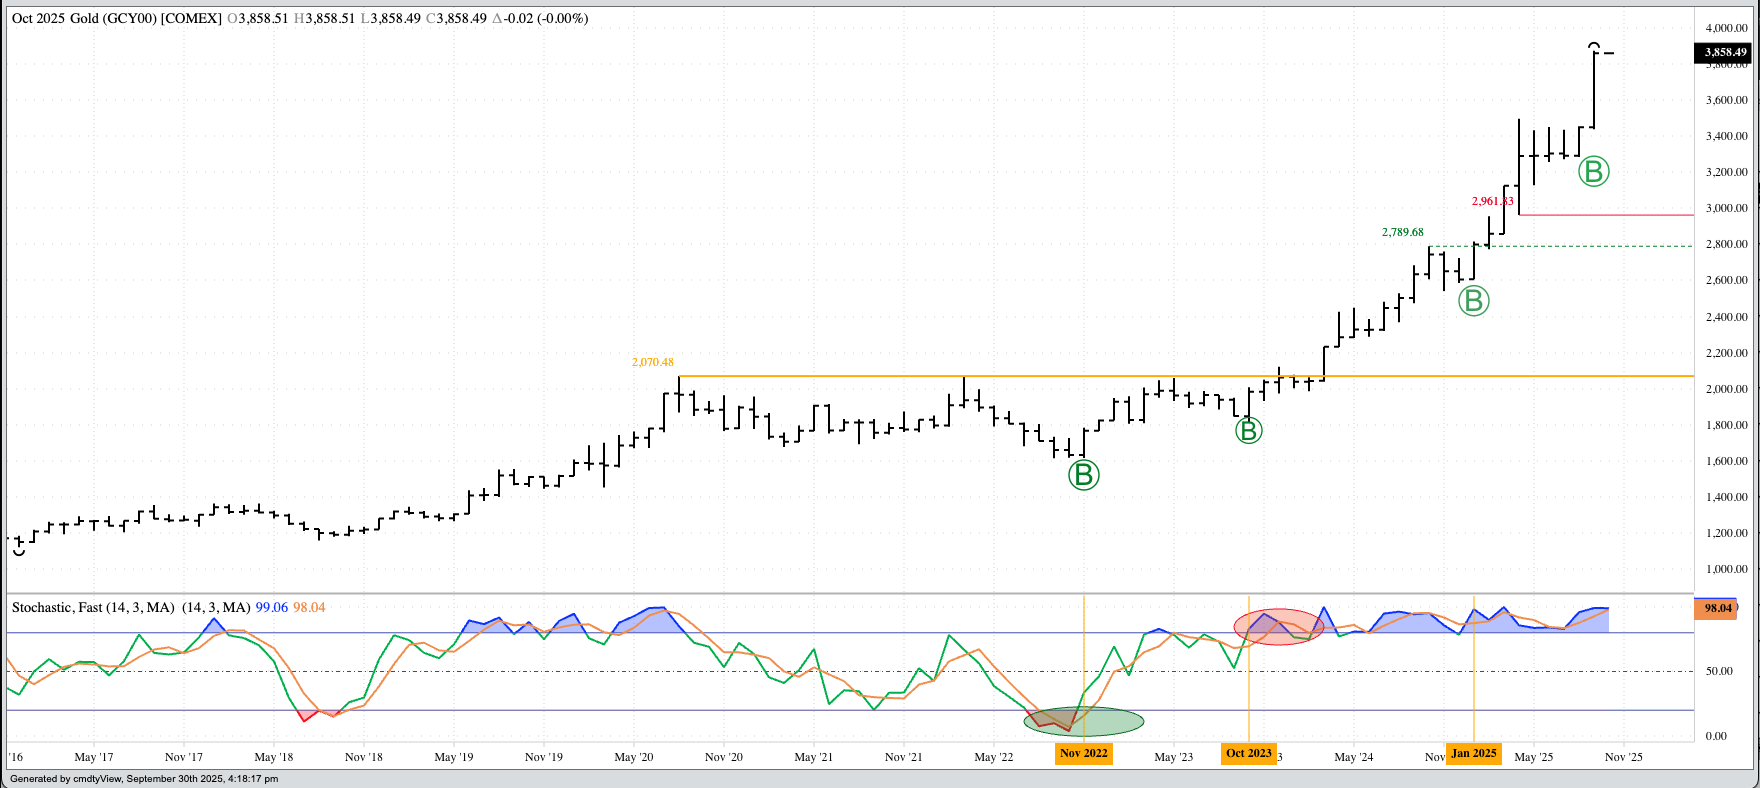Click the green B marker below the 2,789.68 label

[x=1473, y=300]
